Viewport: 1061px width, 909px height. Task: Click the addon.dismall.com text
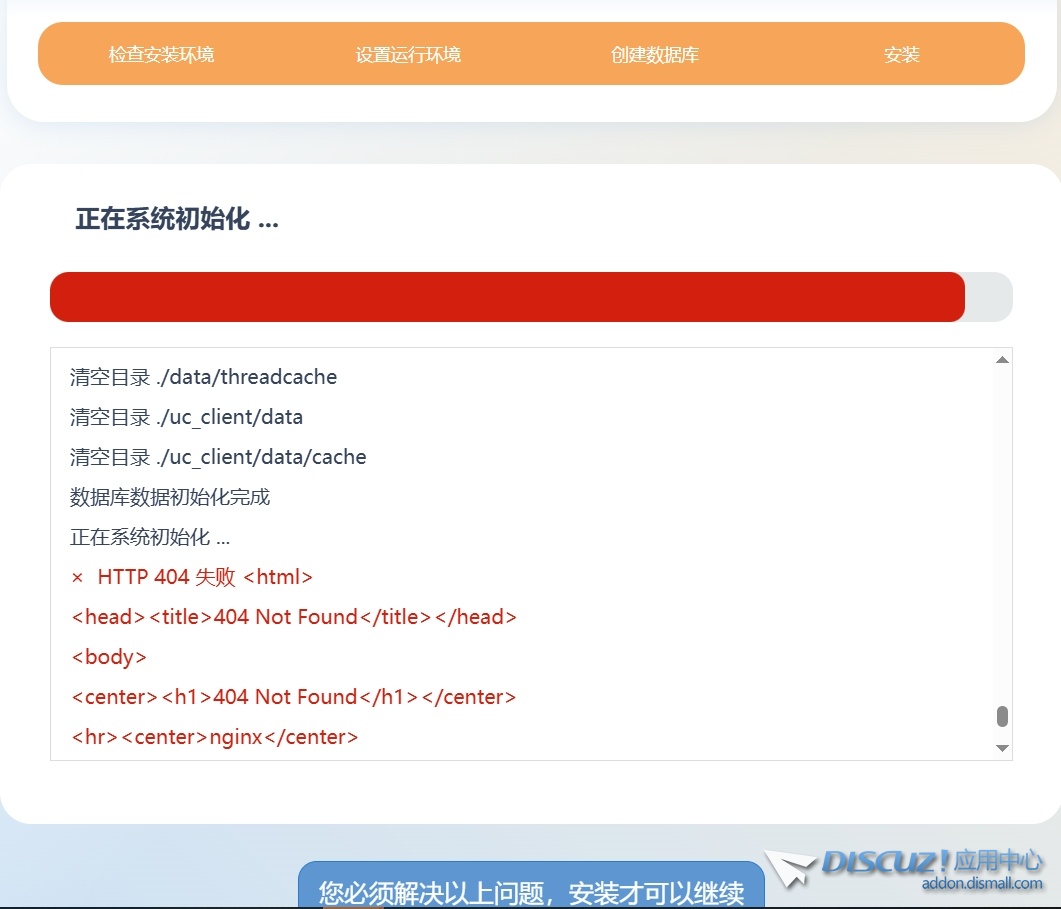tap(982, 883)
